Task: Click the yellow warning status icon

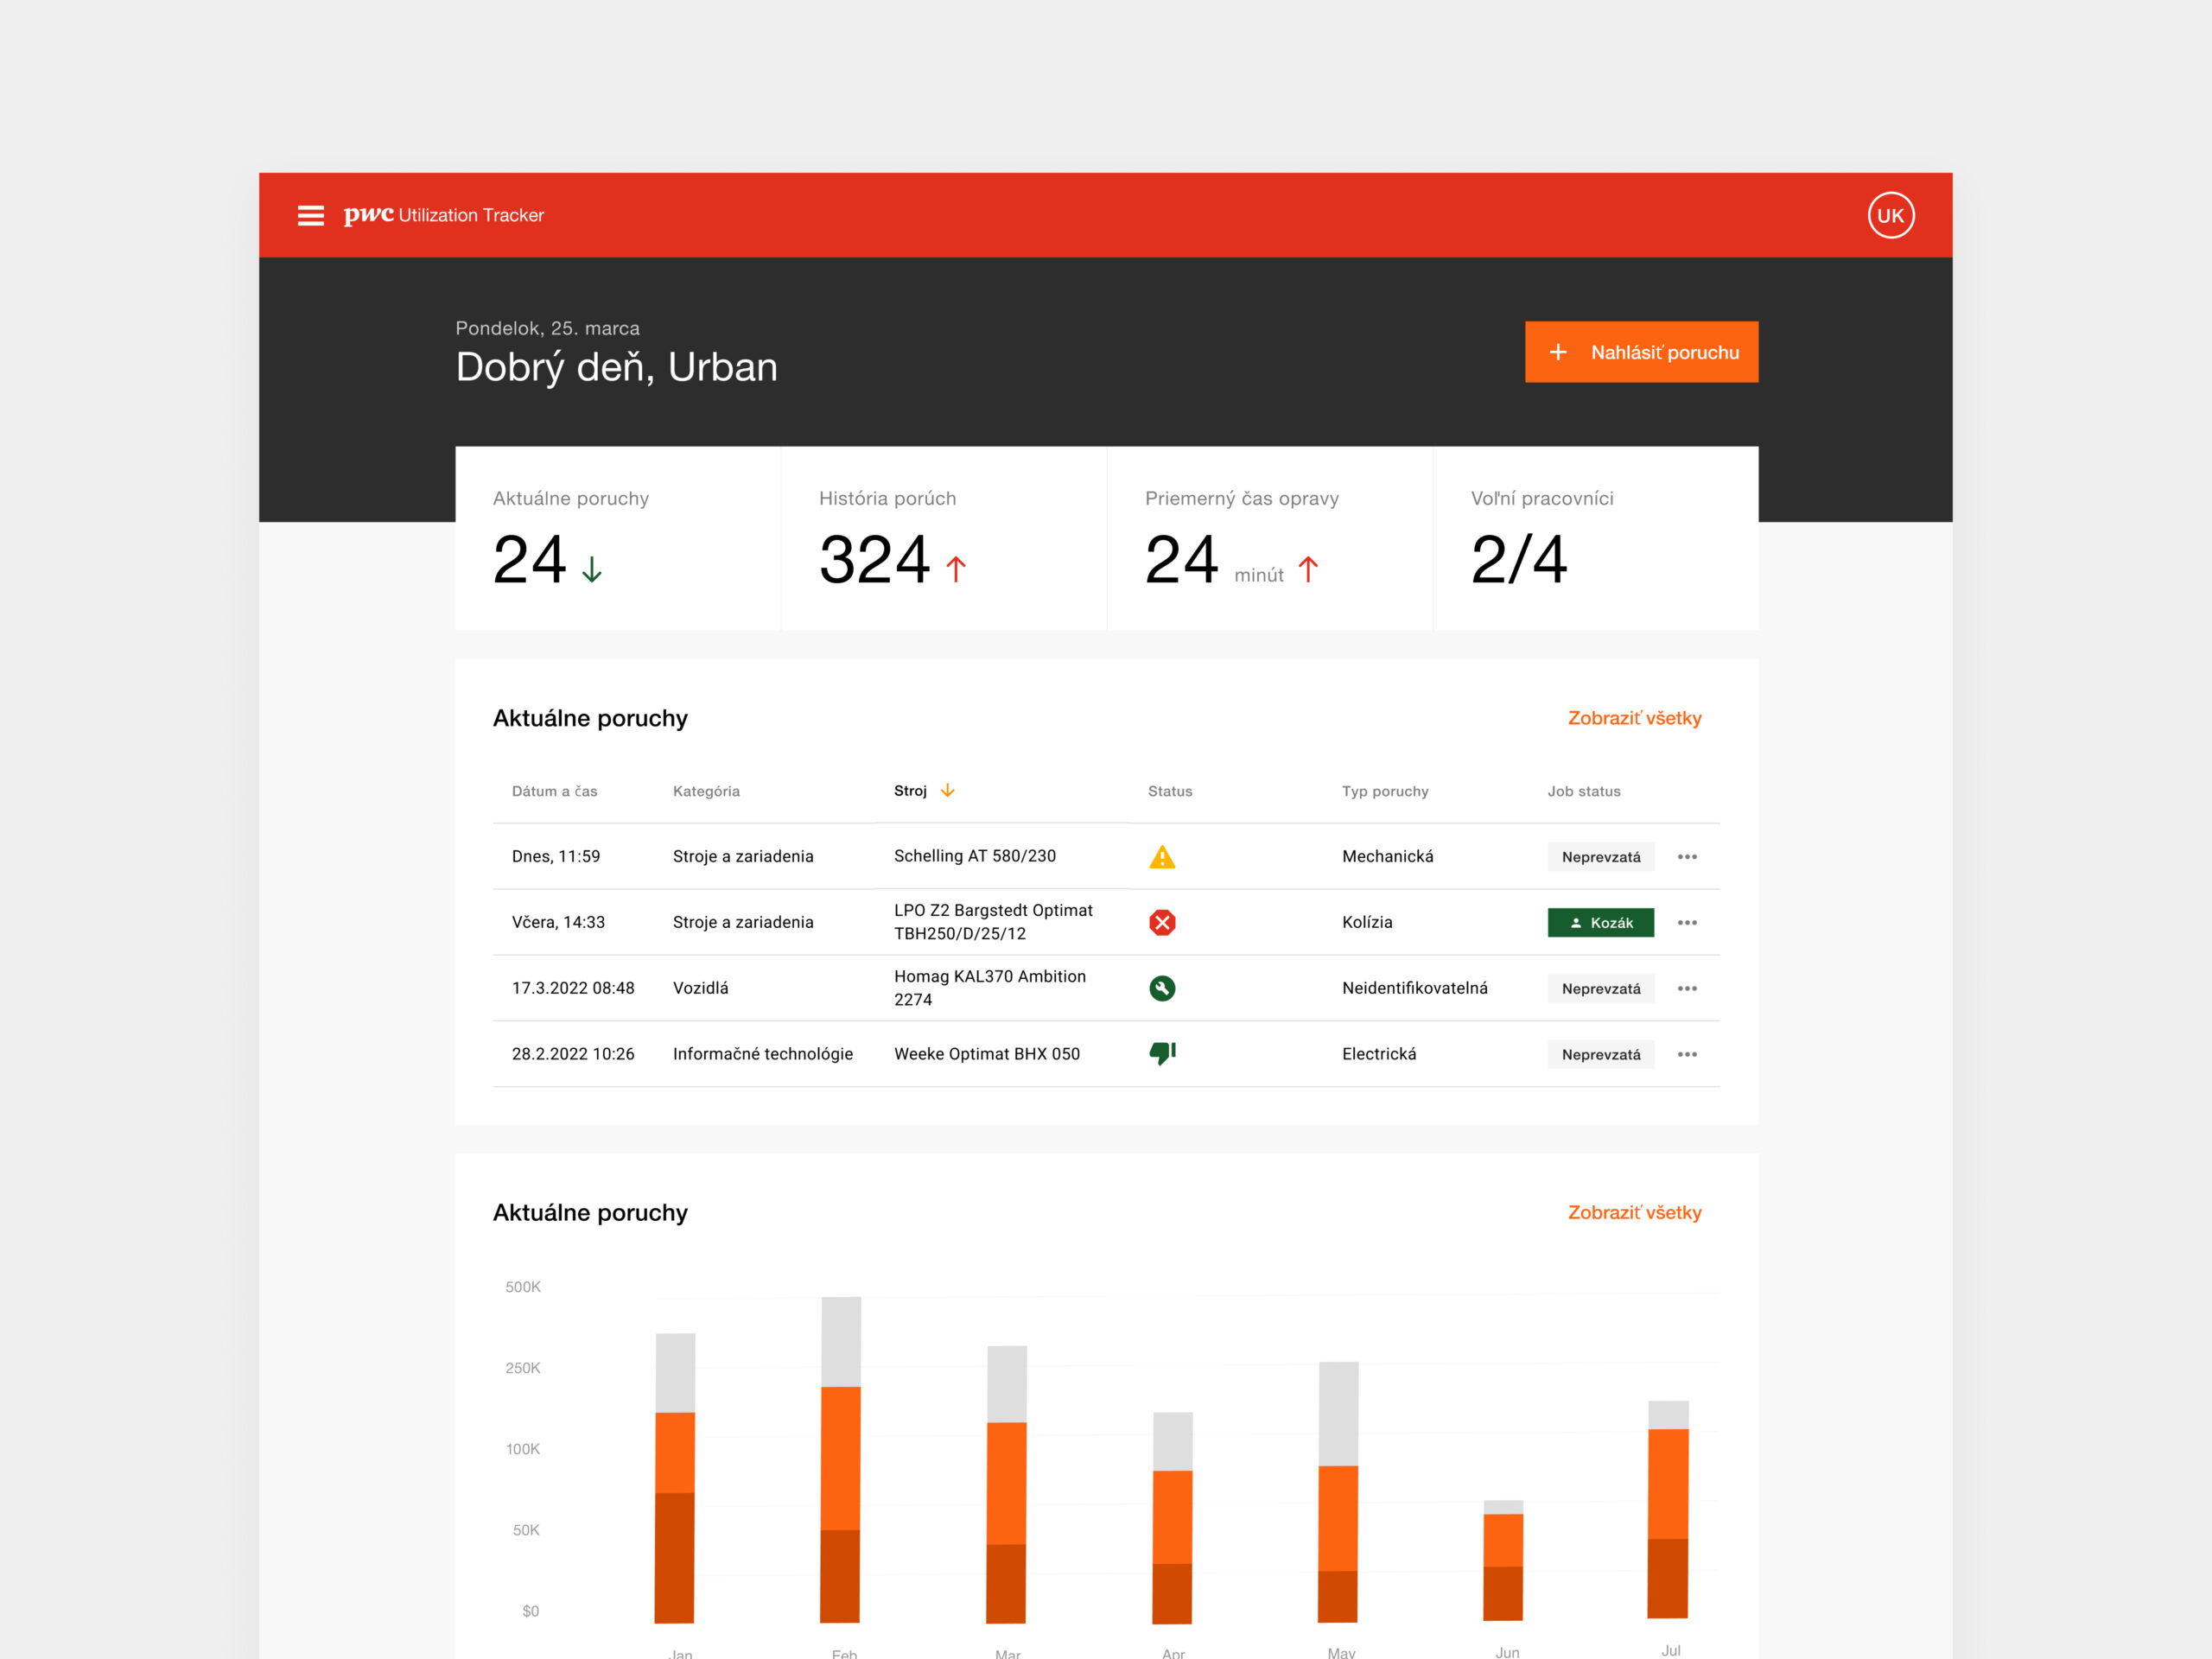Action: point(1161,857)
